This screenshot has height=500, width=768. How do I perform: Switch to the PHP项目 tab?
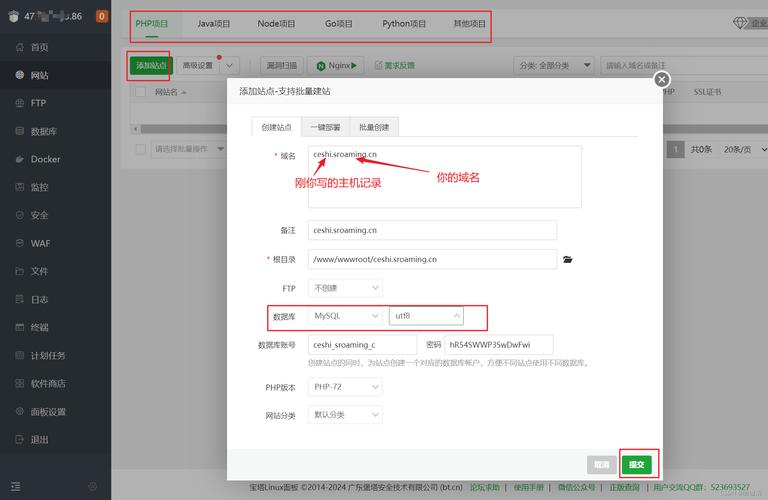[x=152, y=24]
